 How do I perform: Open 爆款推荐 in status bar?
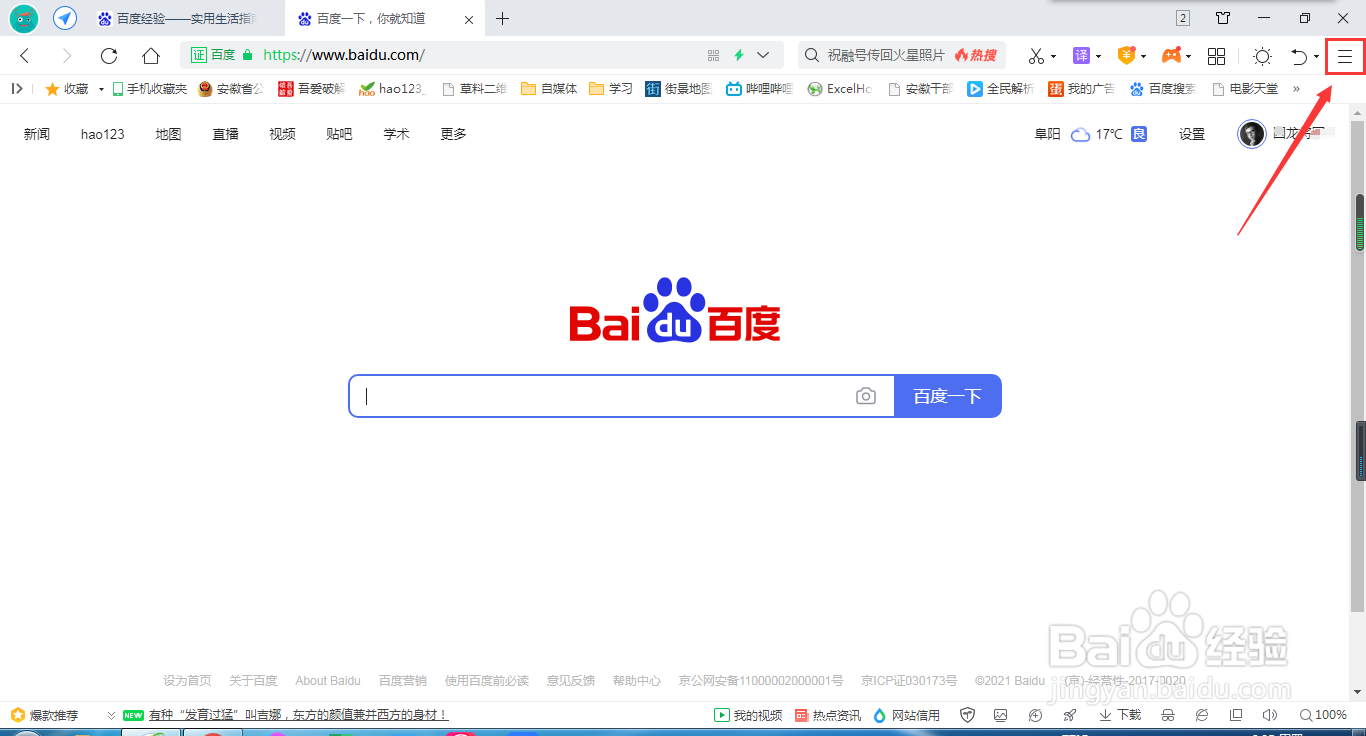point(44,715)
